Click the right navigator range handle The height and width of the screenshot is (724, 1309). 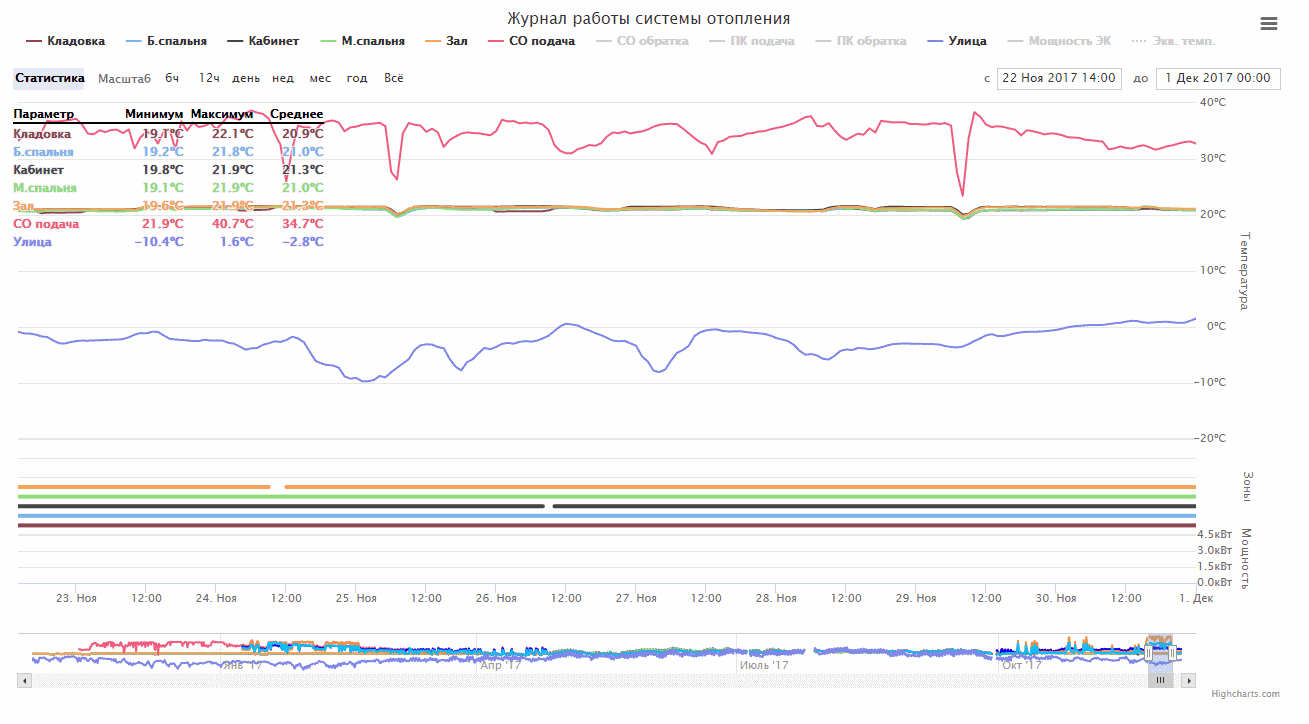click(x=1172, y=652)
